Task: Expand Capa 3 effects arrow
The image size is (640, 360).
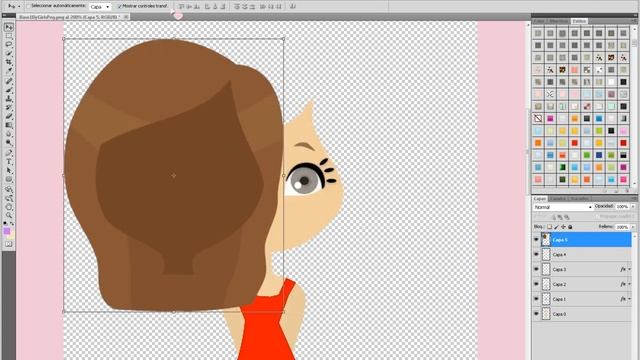Action: tap(629, 269)
